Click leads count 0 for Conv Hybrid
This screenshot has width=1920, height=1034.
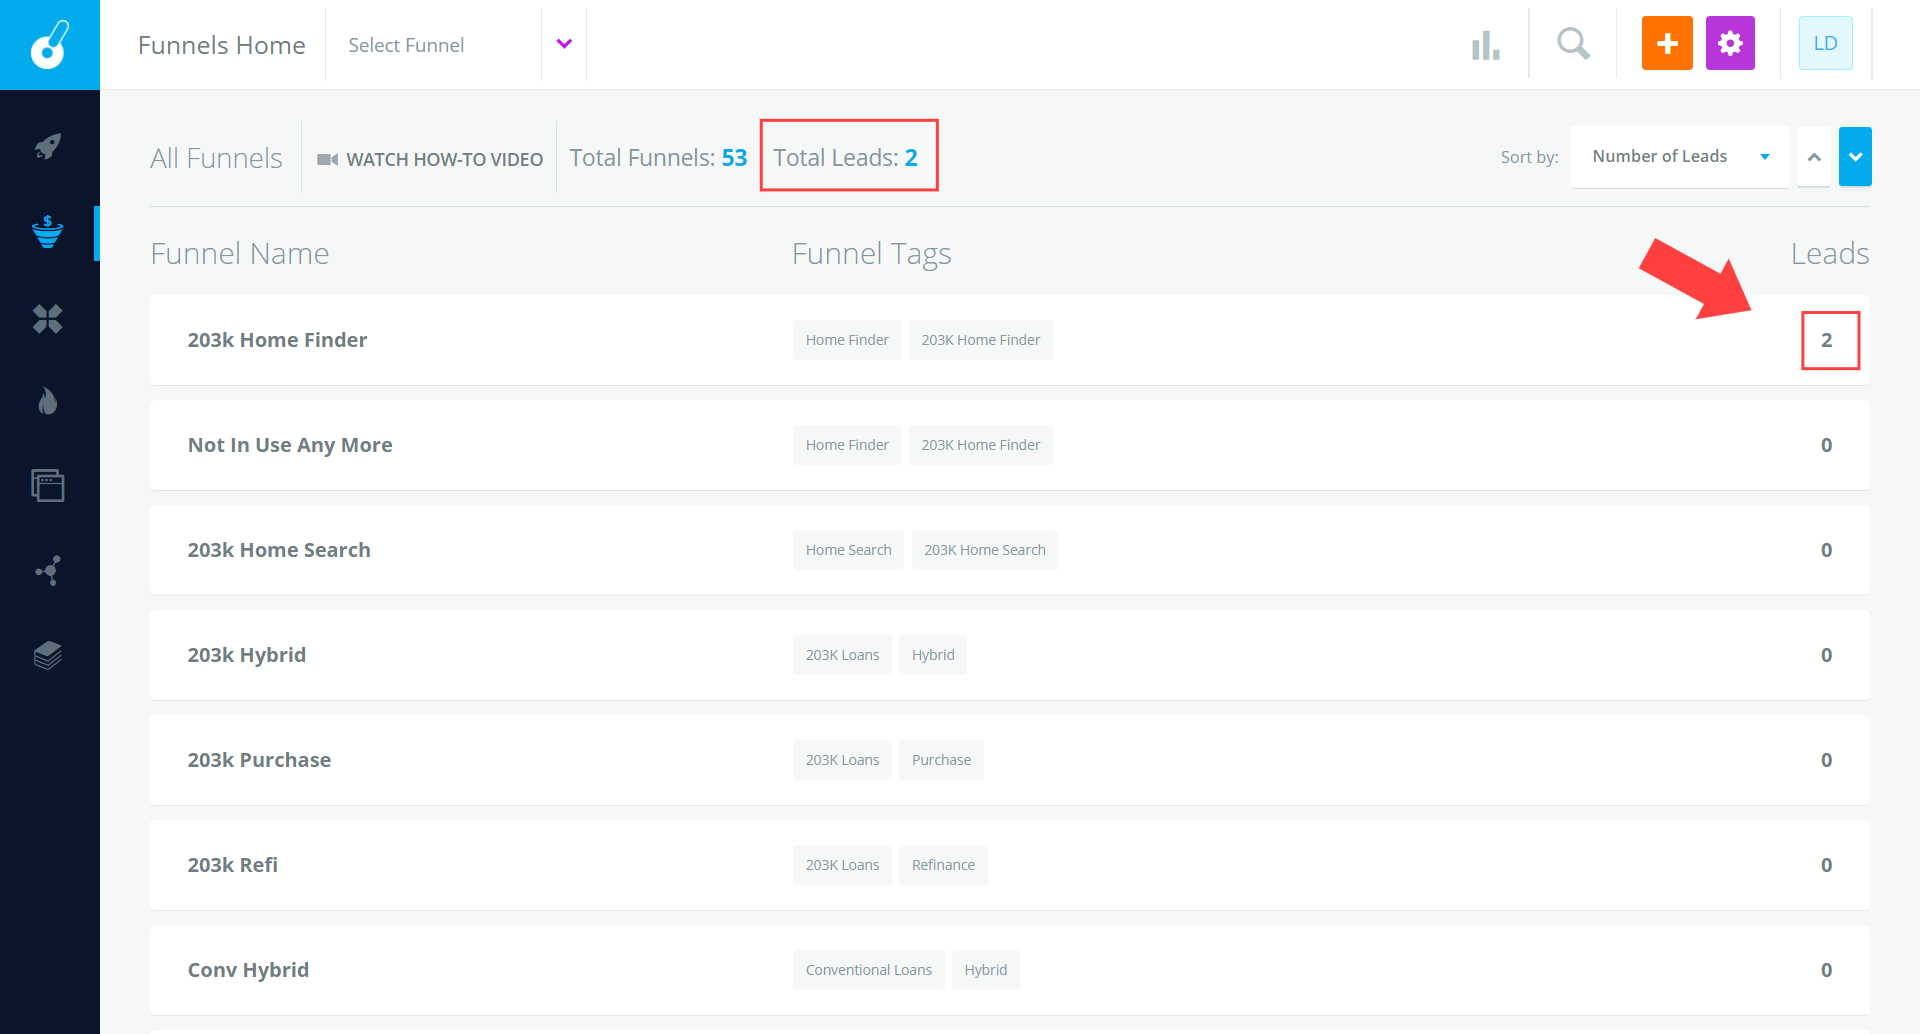[x=1827, y=970]
